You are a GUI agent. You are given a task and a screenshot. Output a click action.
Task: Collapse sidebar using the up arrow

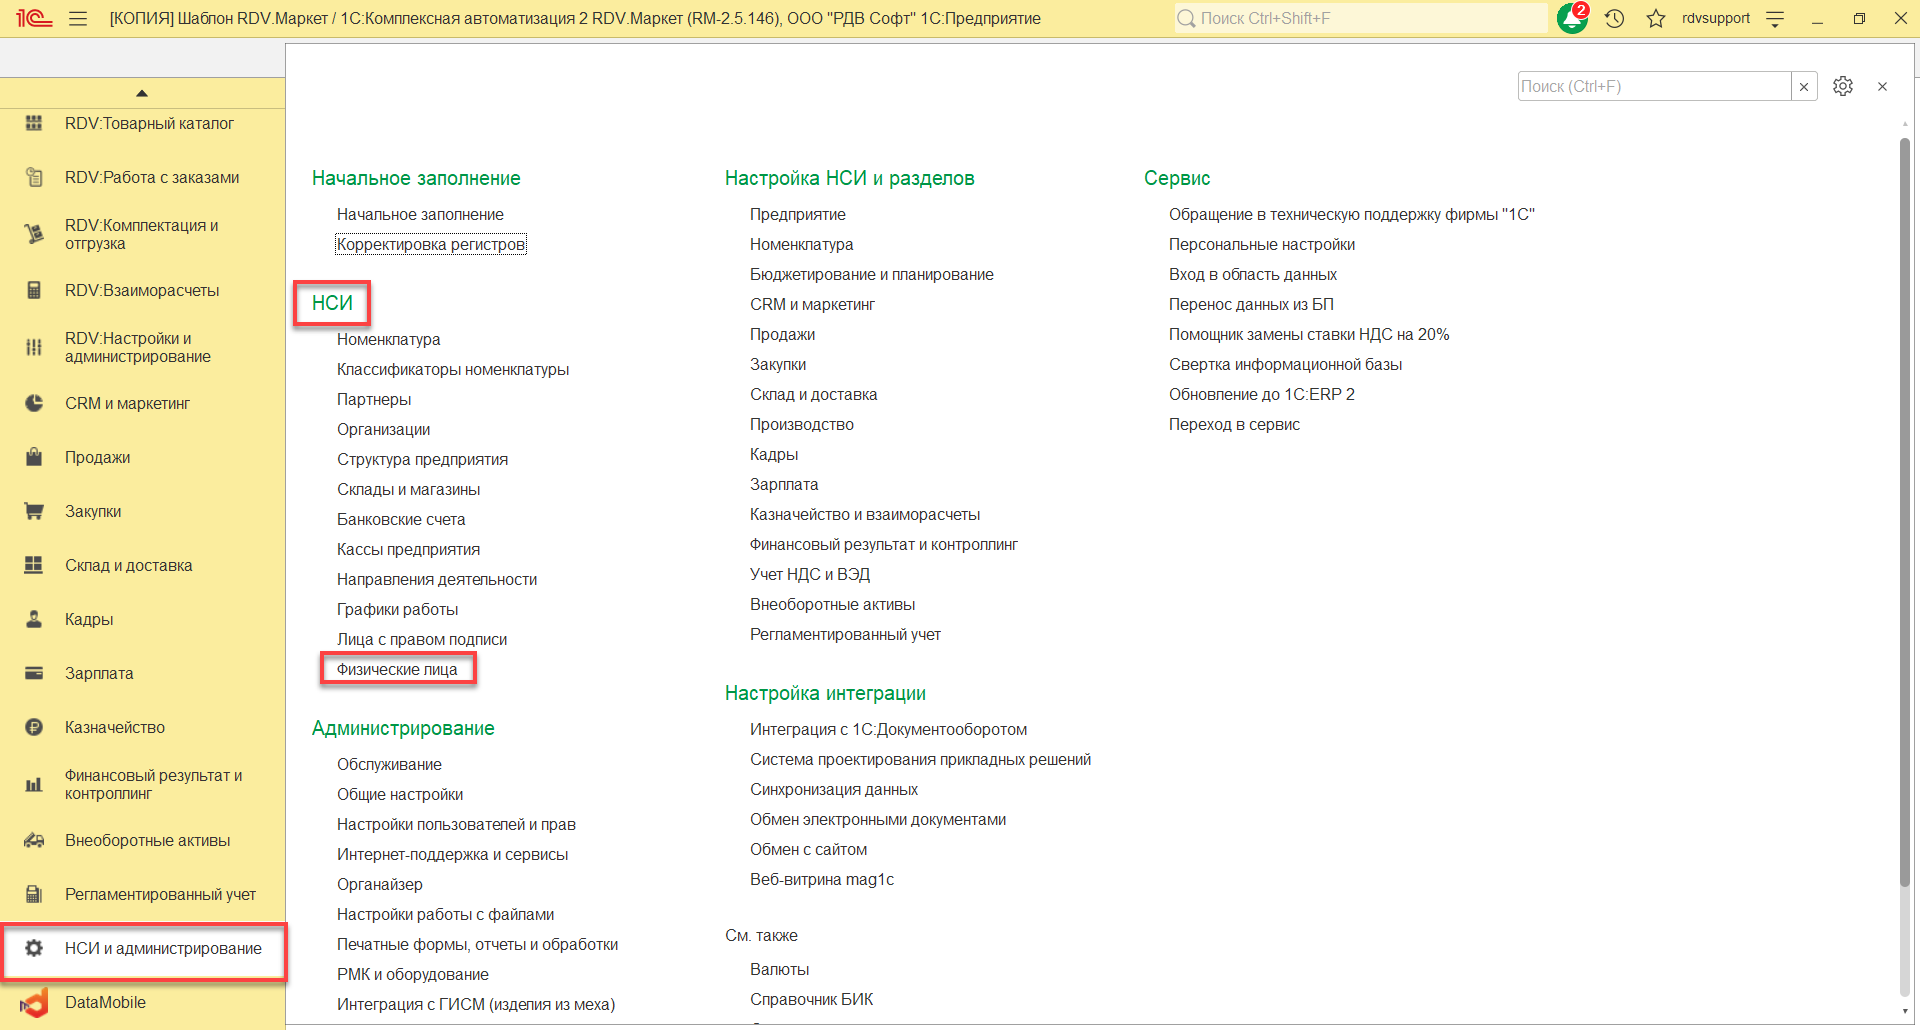[142, 93]
